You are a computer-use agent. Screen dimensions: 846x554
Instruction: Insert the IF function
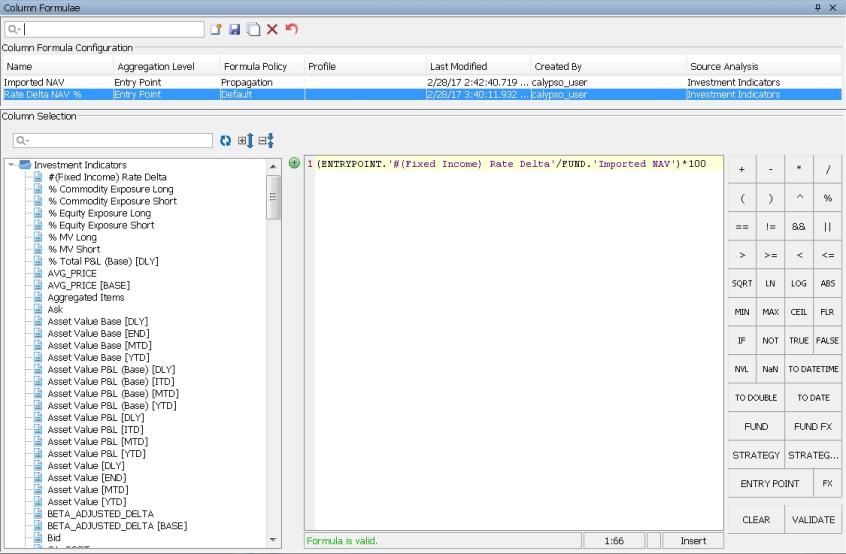(742, 340)
